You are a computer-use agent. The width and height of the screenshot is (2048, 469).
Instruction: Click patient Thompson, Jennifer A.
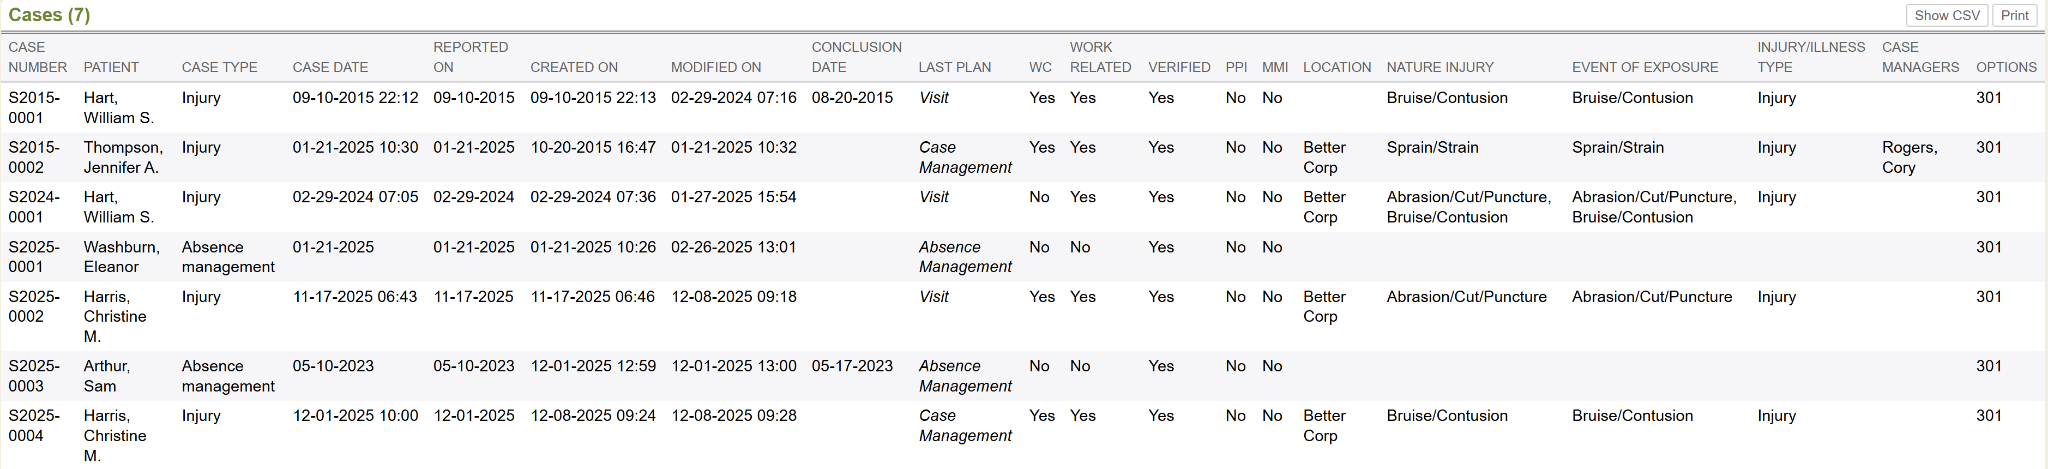point(122,157)
